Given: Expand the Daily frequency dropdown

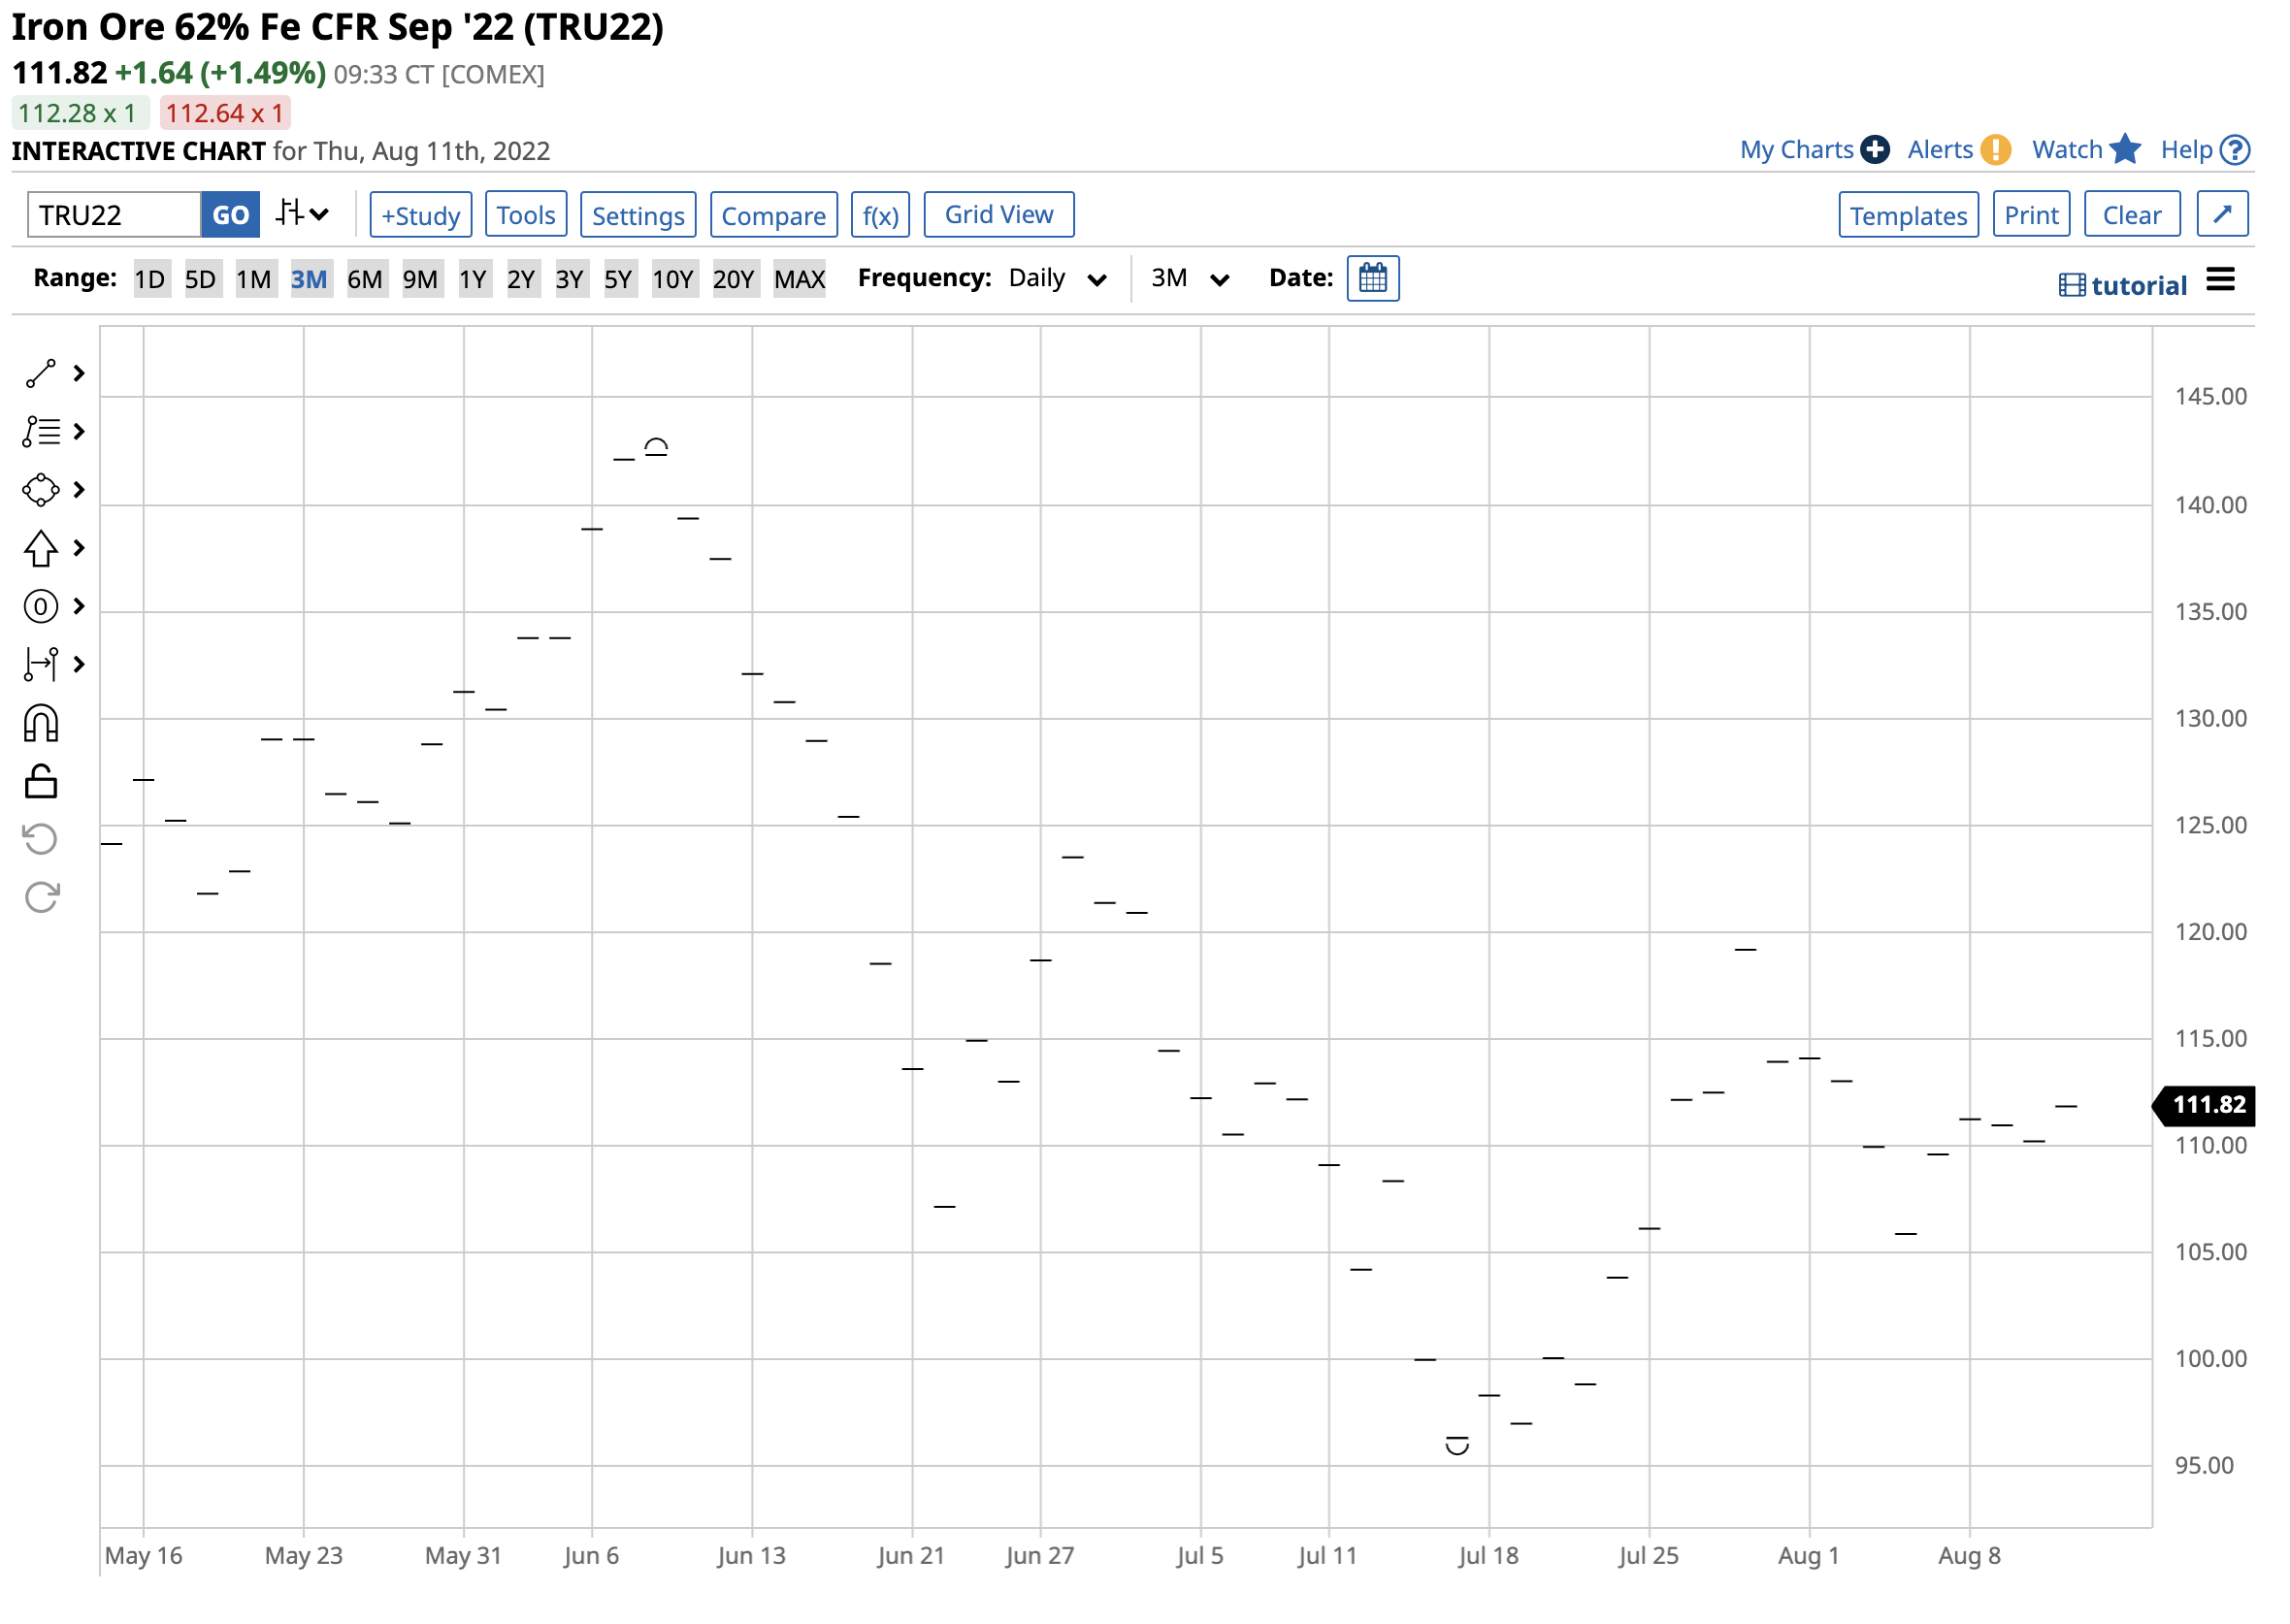Looking at the screenshot, I should pos(1057,279).
